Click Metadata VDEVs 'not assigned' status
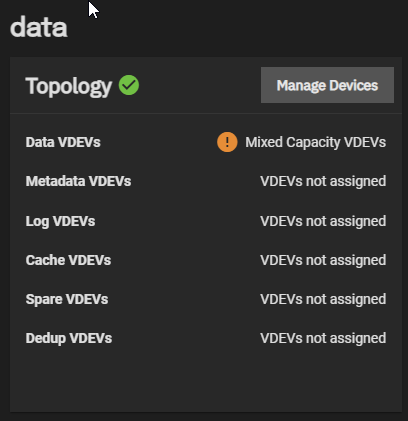The height and width of the screenshot is (421, 408). (x=323, y=182)
